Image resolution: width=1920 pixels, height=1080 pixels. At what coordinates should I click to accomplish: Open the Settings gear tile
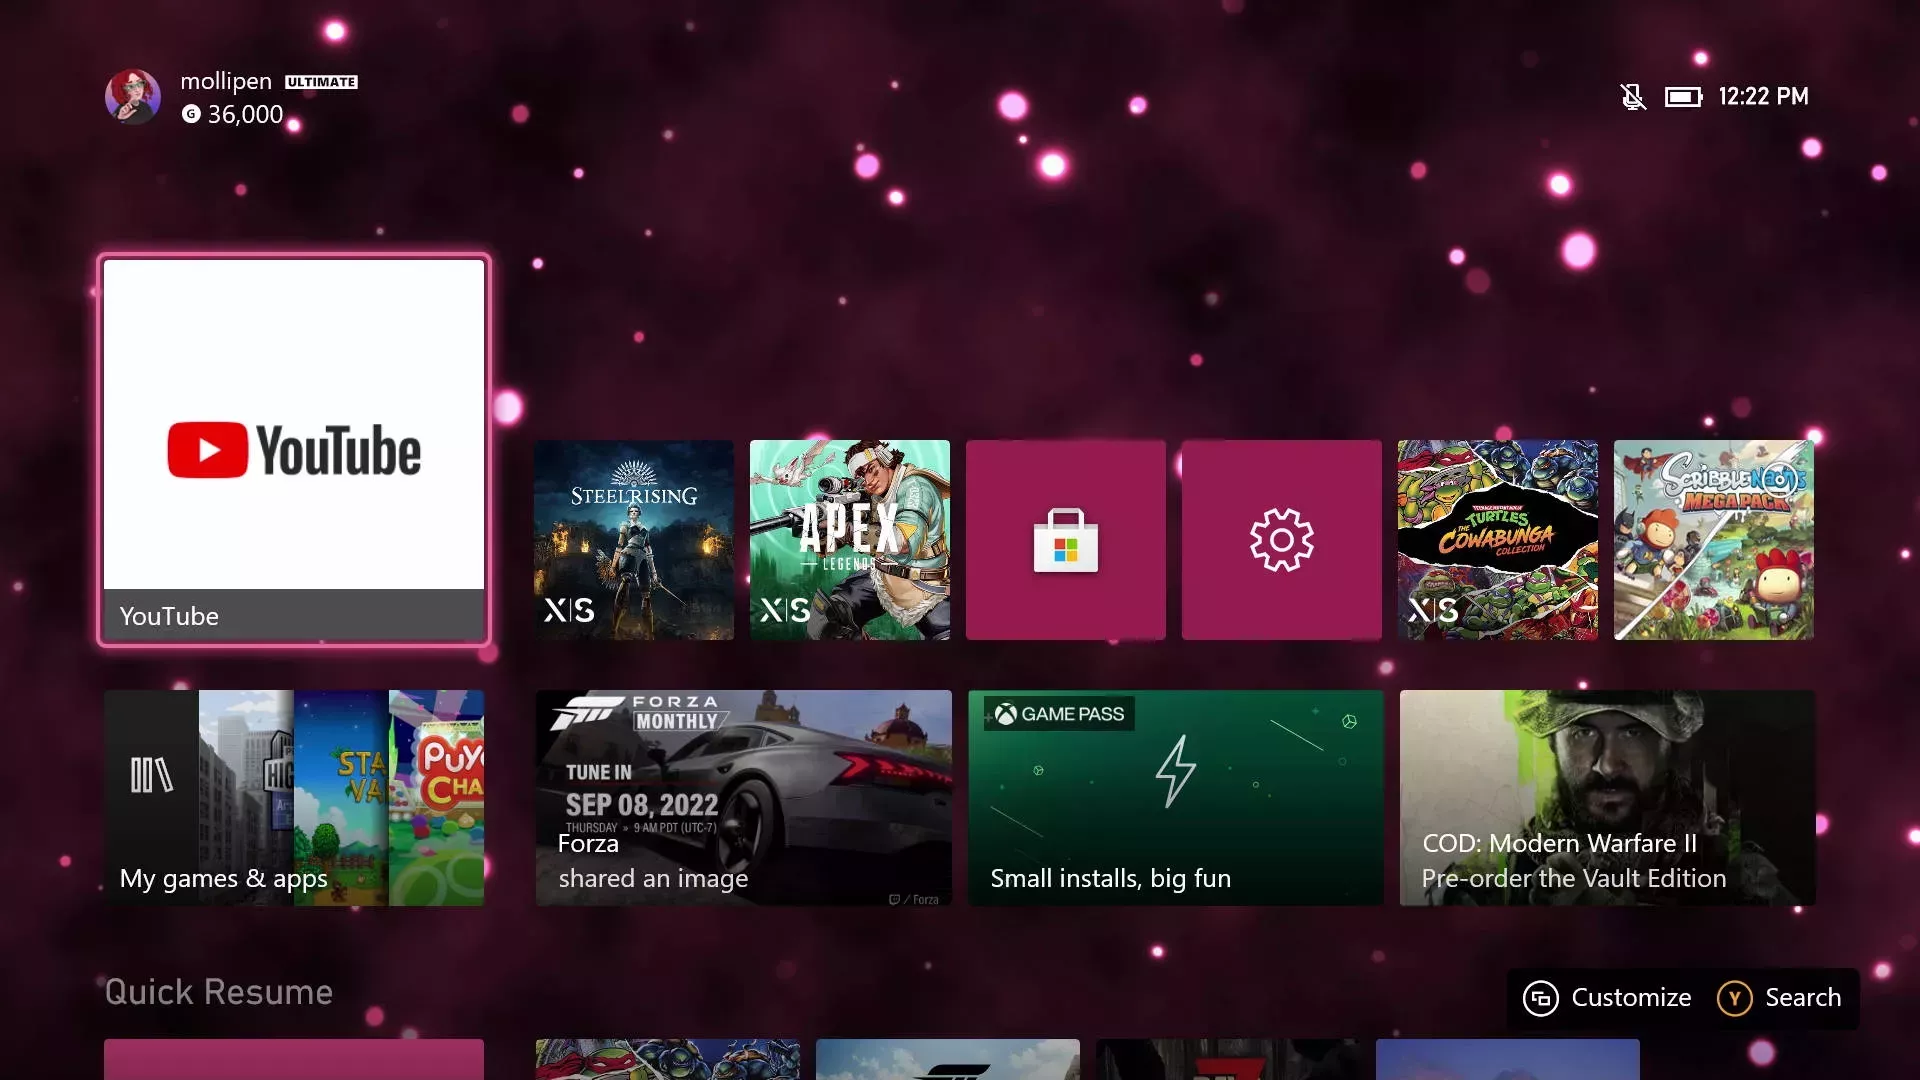[1281, 540]
